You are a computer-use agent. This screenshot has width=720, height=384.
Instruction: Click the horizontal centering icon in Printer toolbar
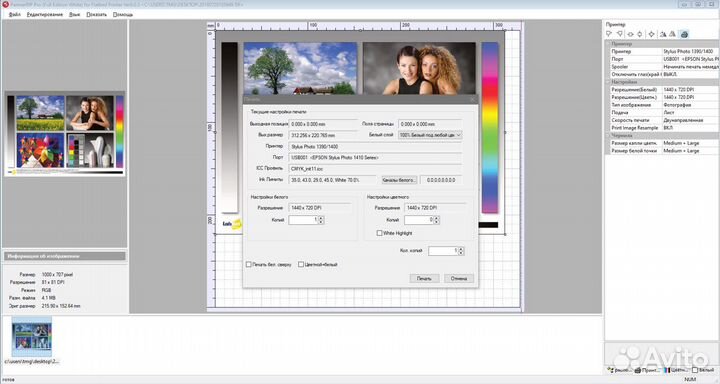[630, 34]
